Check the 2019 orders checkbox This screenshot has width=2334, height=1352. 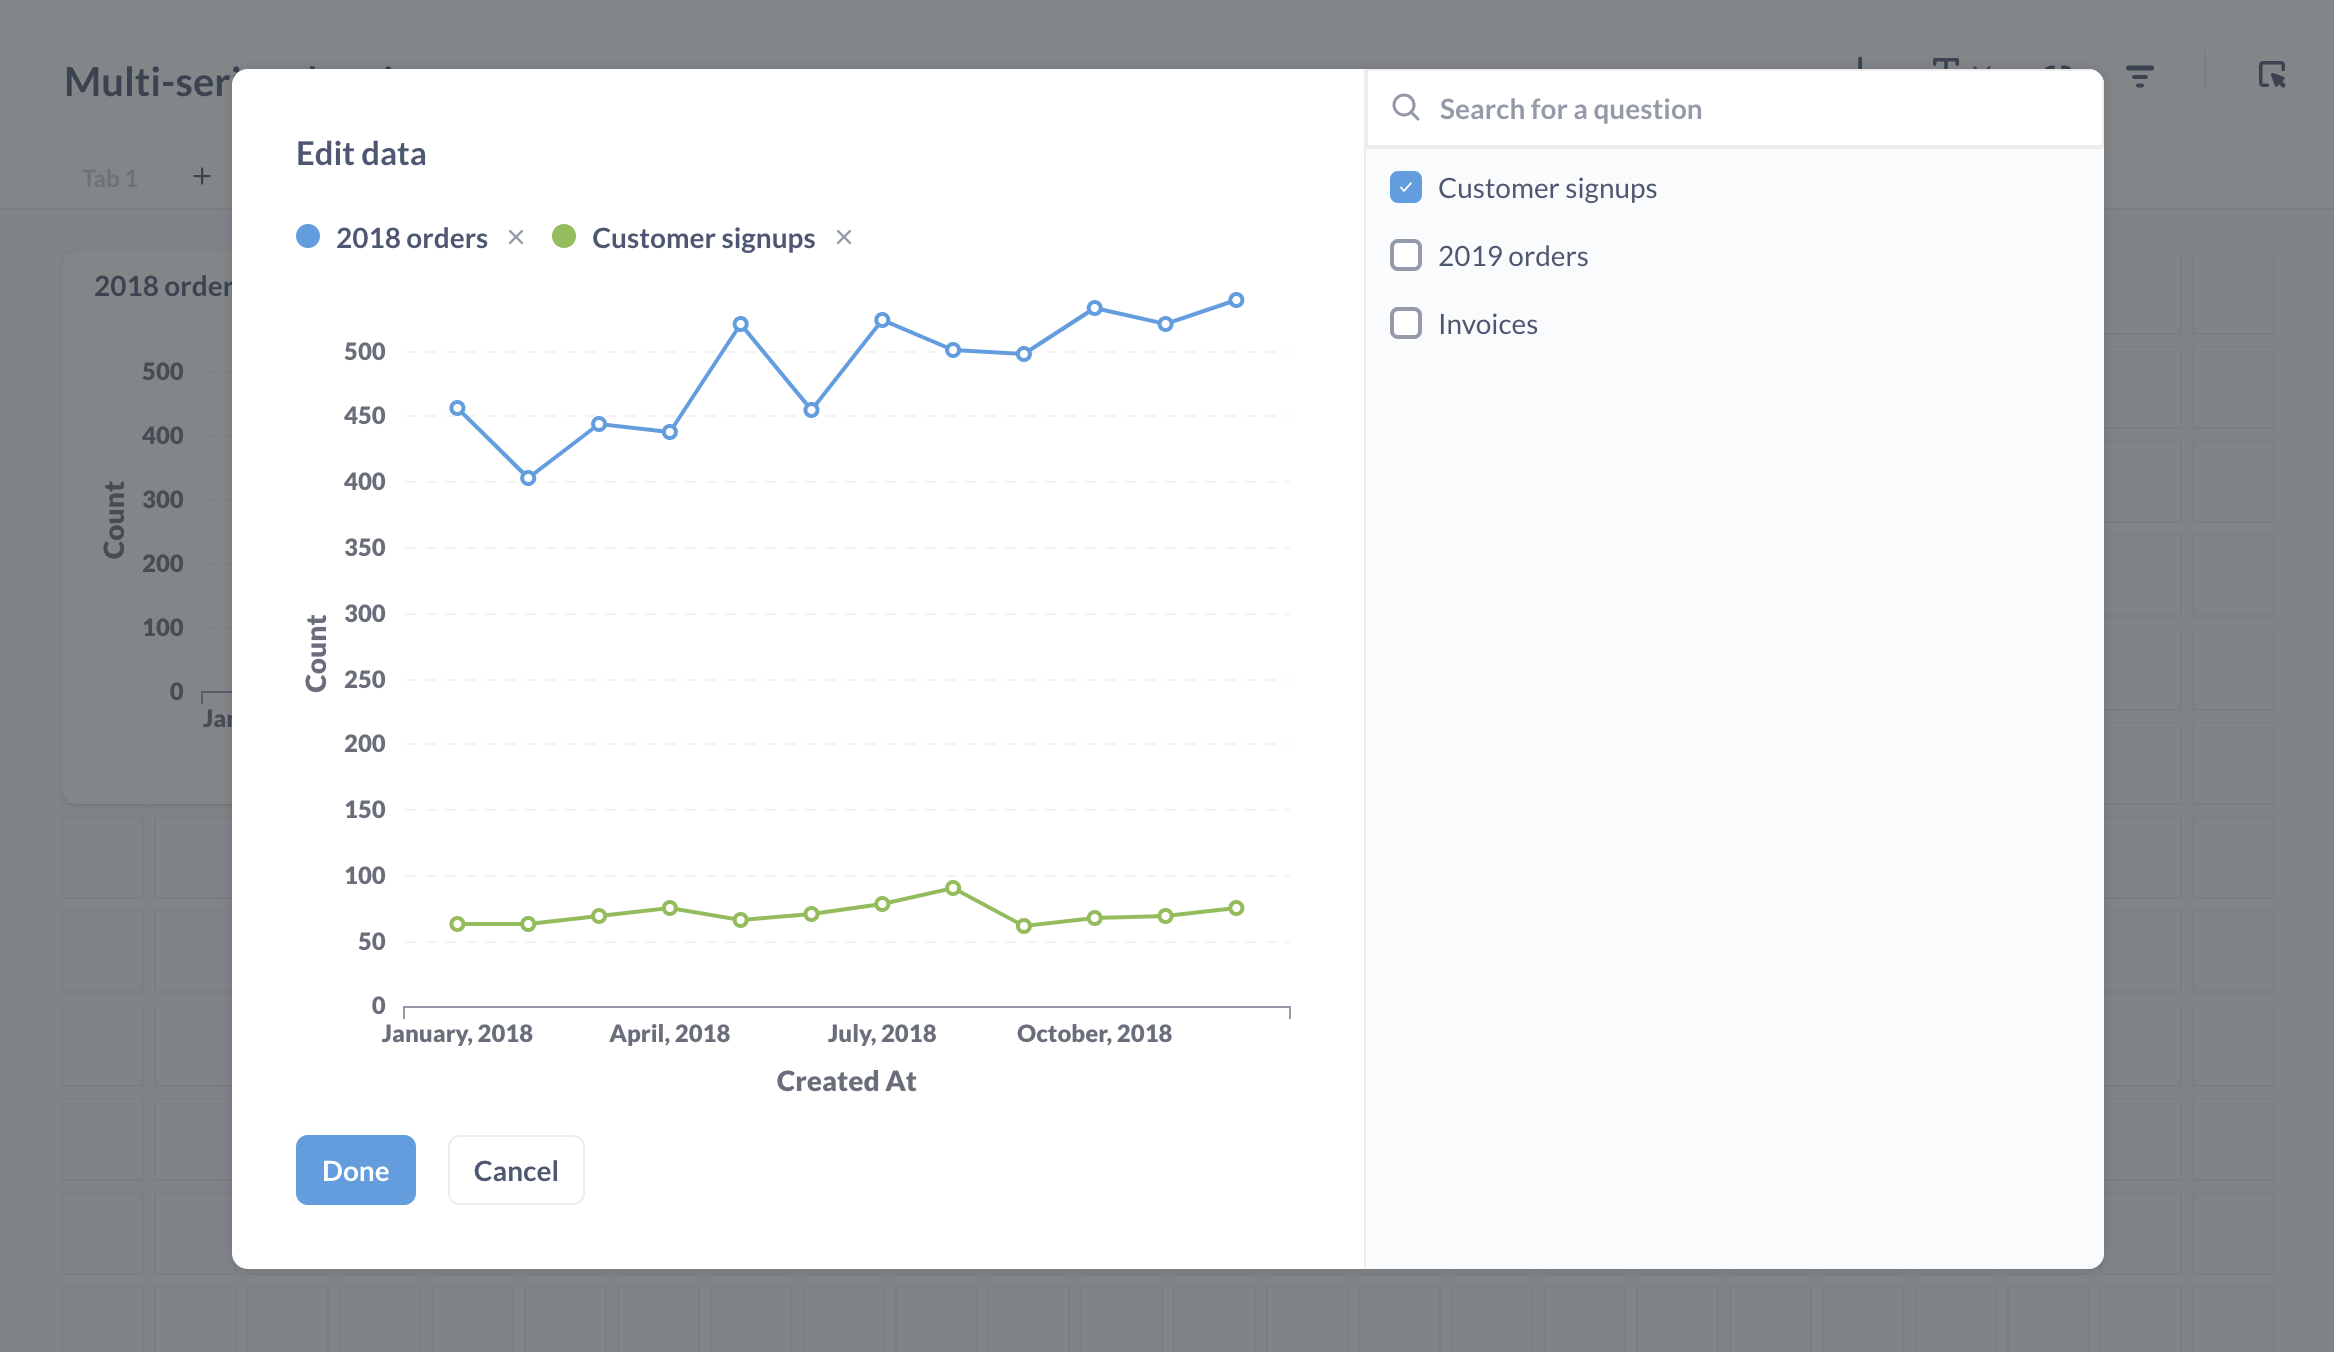1405,256
